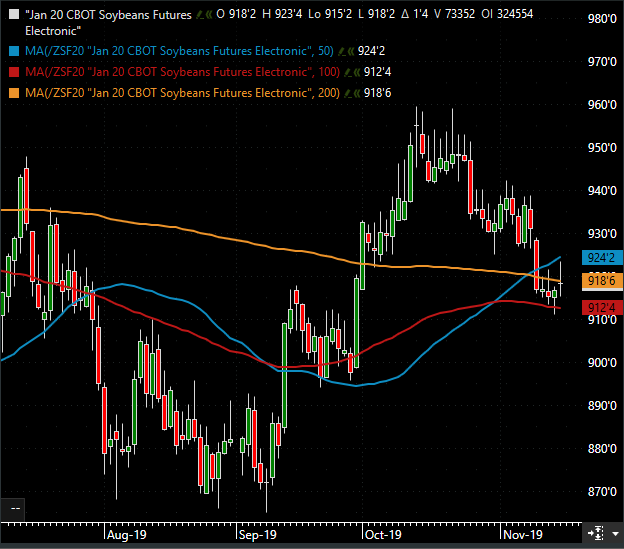Click the blue MA 50 color swatch
Screen dimensions: 624x549
pos(14,51)
